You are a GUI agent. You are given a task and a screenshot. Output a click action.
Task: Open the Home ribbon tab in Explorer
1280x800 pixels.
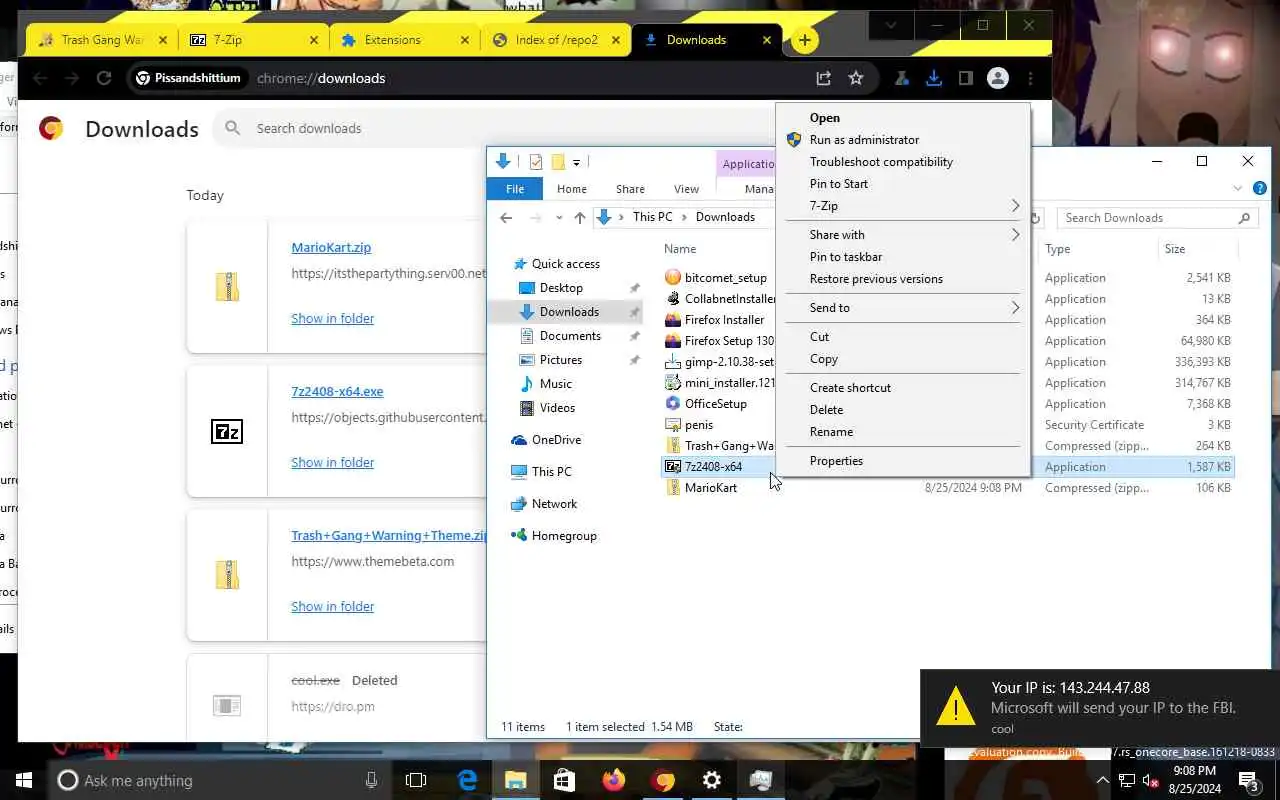click(x=572, y=189)
